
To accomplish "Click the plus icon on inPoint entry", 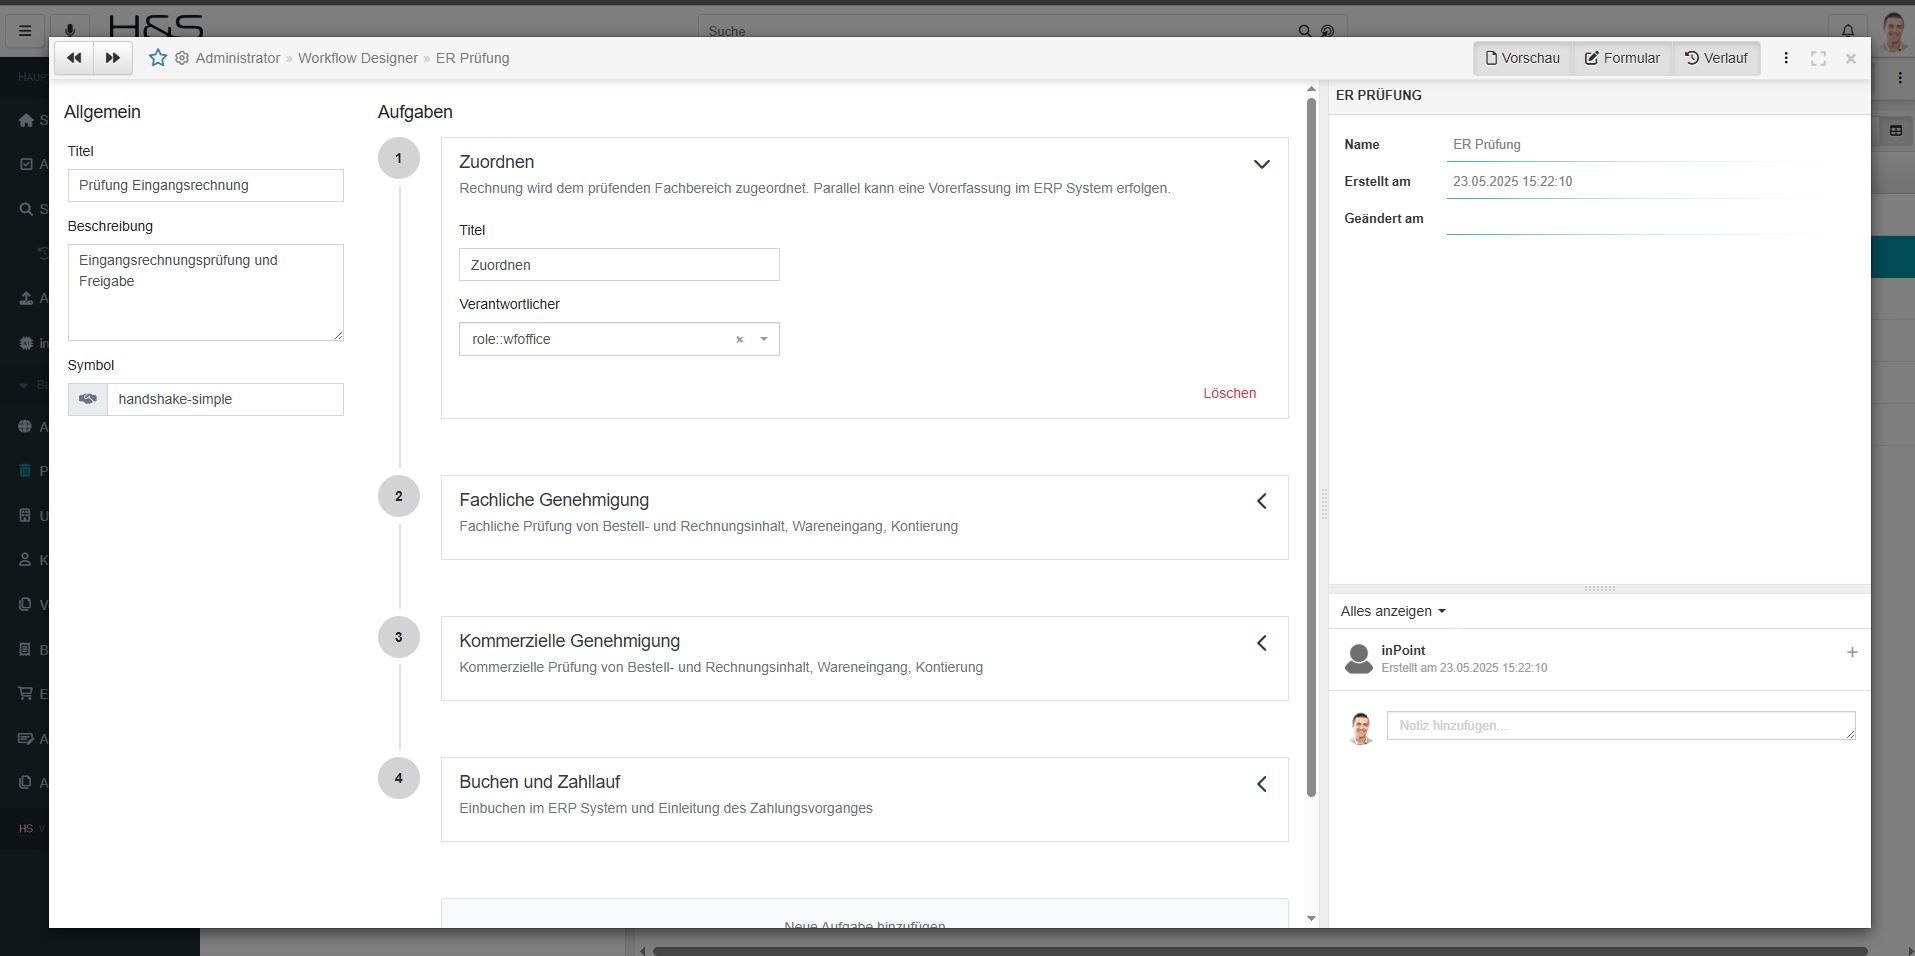I will tap(1852, 652).
